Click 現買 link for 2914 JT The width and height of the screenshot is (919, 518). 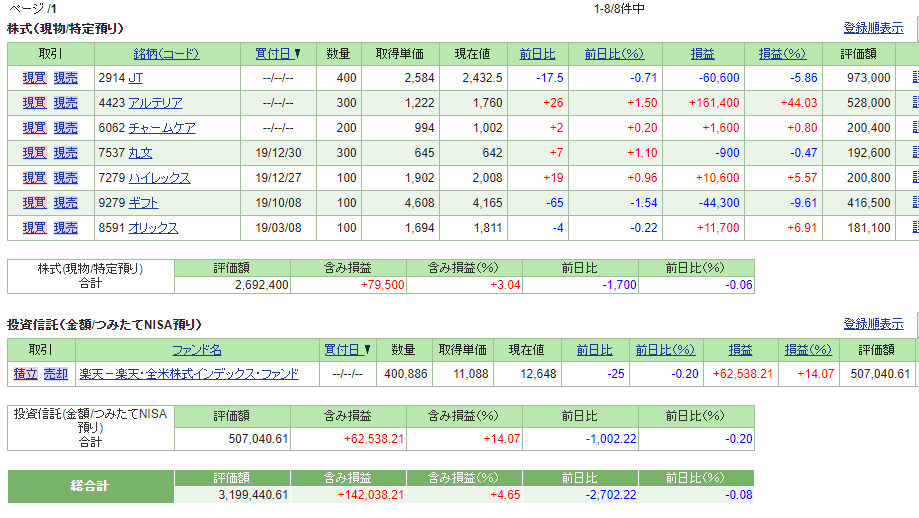coord(35,78)
